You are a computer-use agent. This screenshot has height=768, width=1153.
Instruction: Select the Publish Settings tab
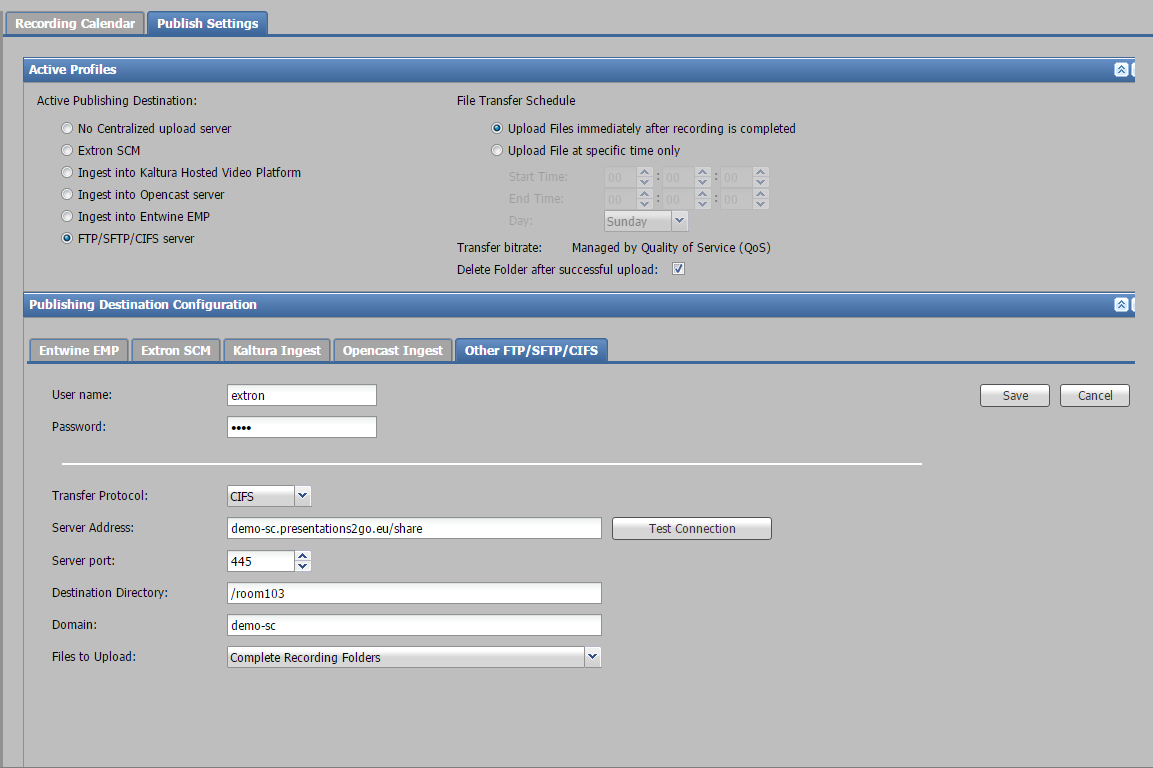pyautogui.click(x=207, y=24)
